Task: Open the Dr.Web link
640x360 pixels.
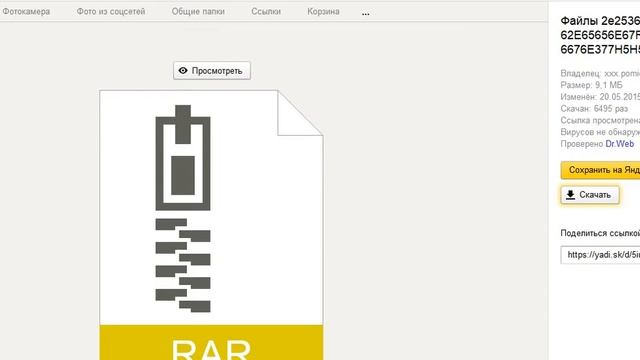Action: [x=619, y=144]
